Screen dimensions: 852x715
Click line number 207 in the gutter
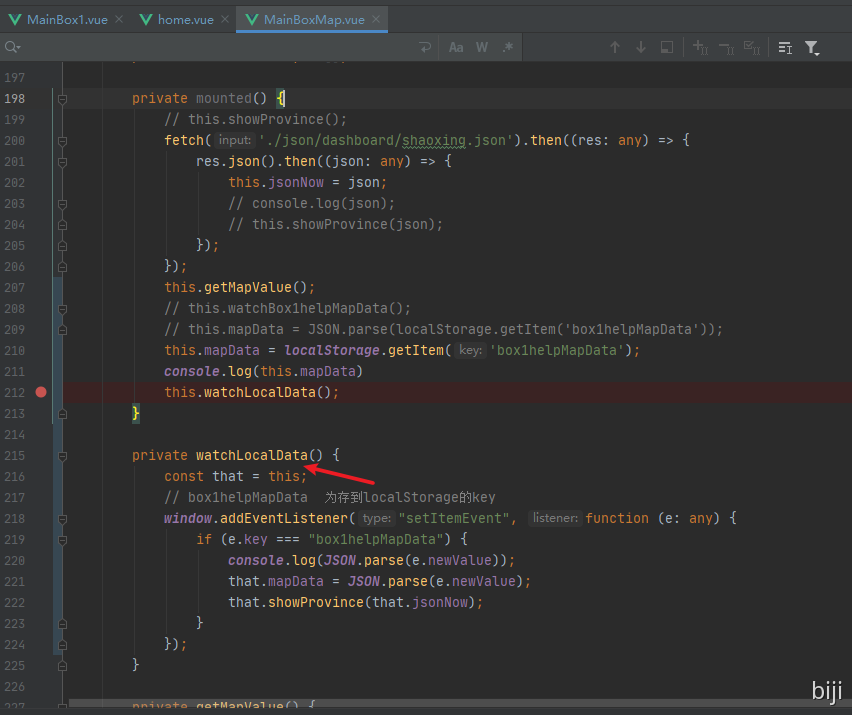[15, 288]
